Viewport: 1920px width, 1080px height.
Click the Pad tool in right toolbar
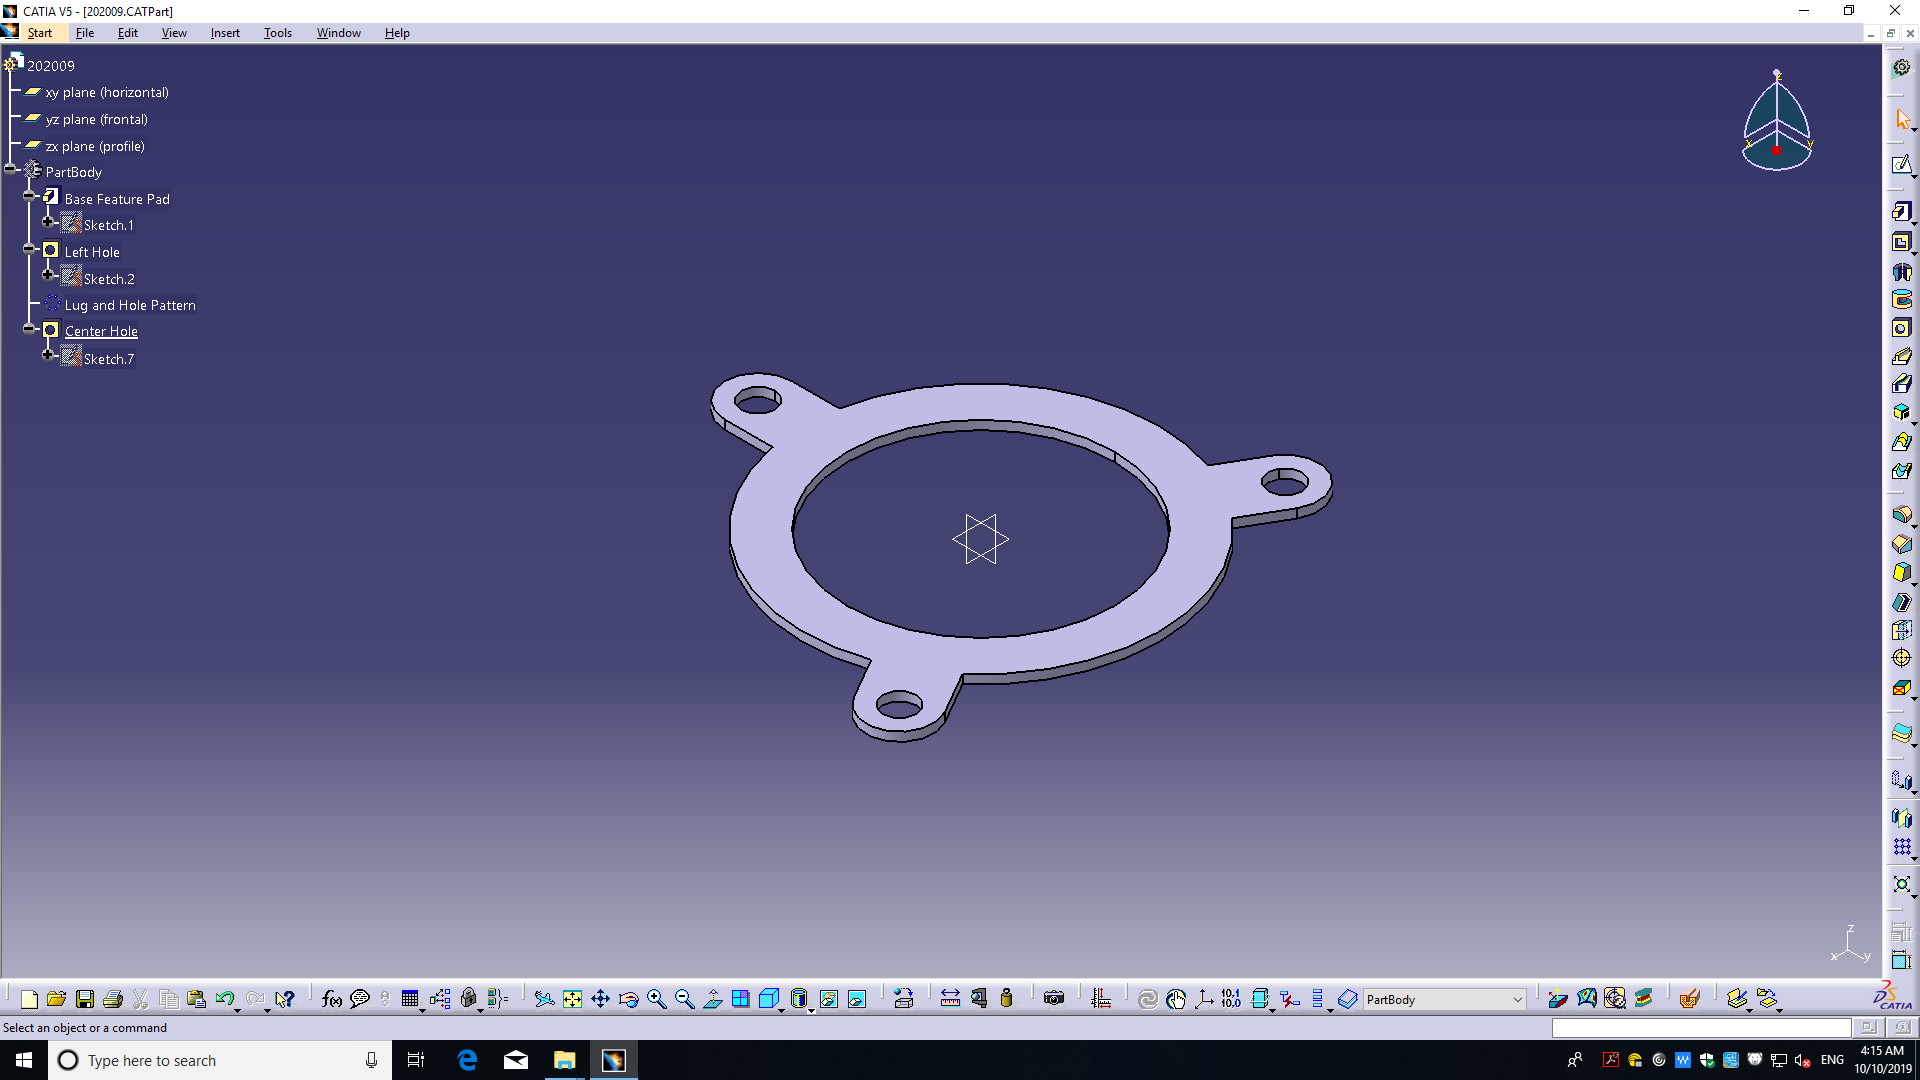click(x=1901, y=212)
